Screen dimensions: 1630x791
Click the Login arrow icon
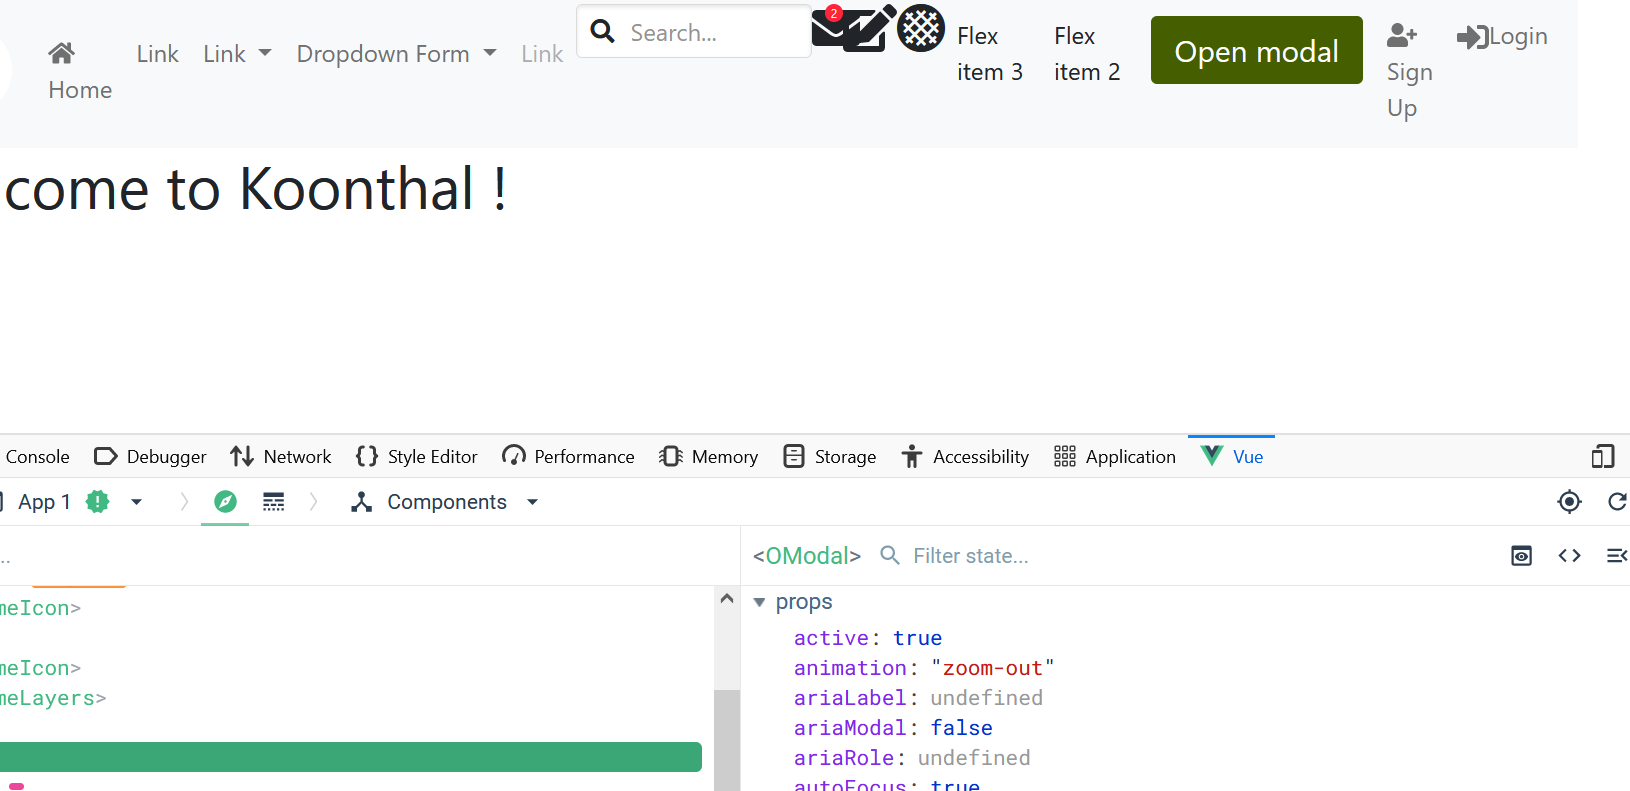click(1472, 37)
